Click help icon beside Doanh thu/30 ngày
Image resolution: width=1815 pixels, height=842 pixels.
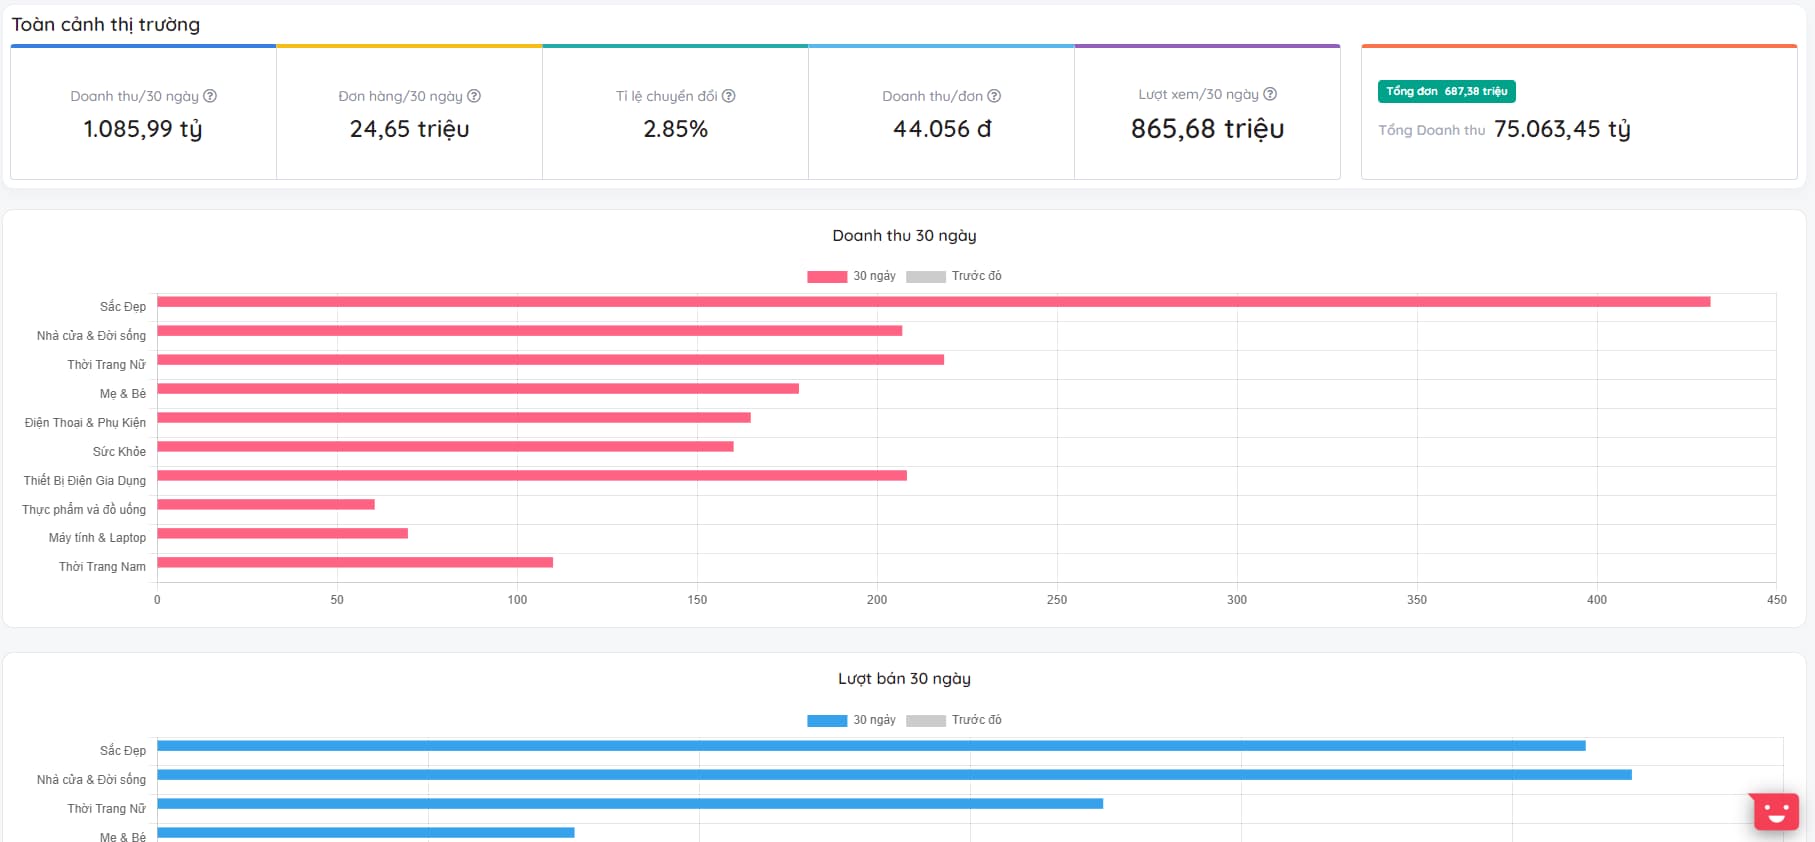[210, 96]
